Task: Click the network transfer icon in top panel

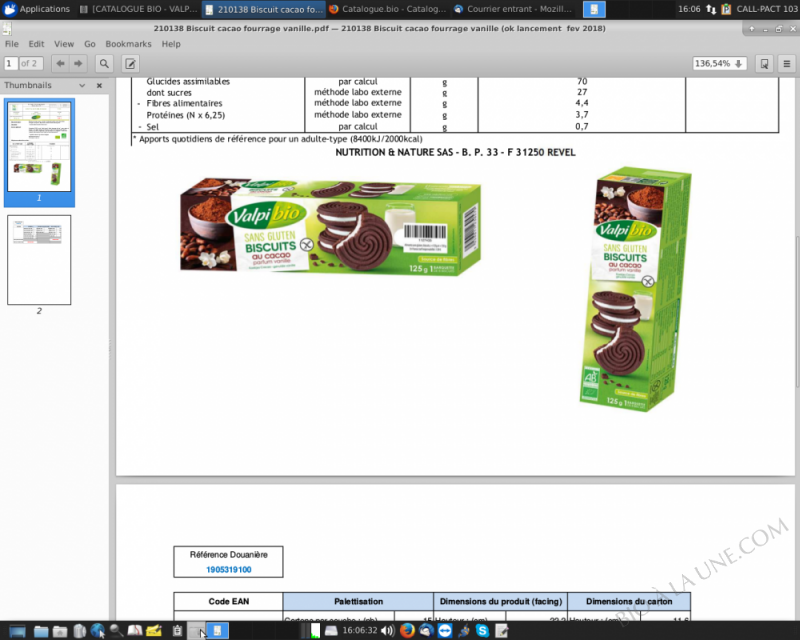Action: click(x=711, y=9)
